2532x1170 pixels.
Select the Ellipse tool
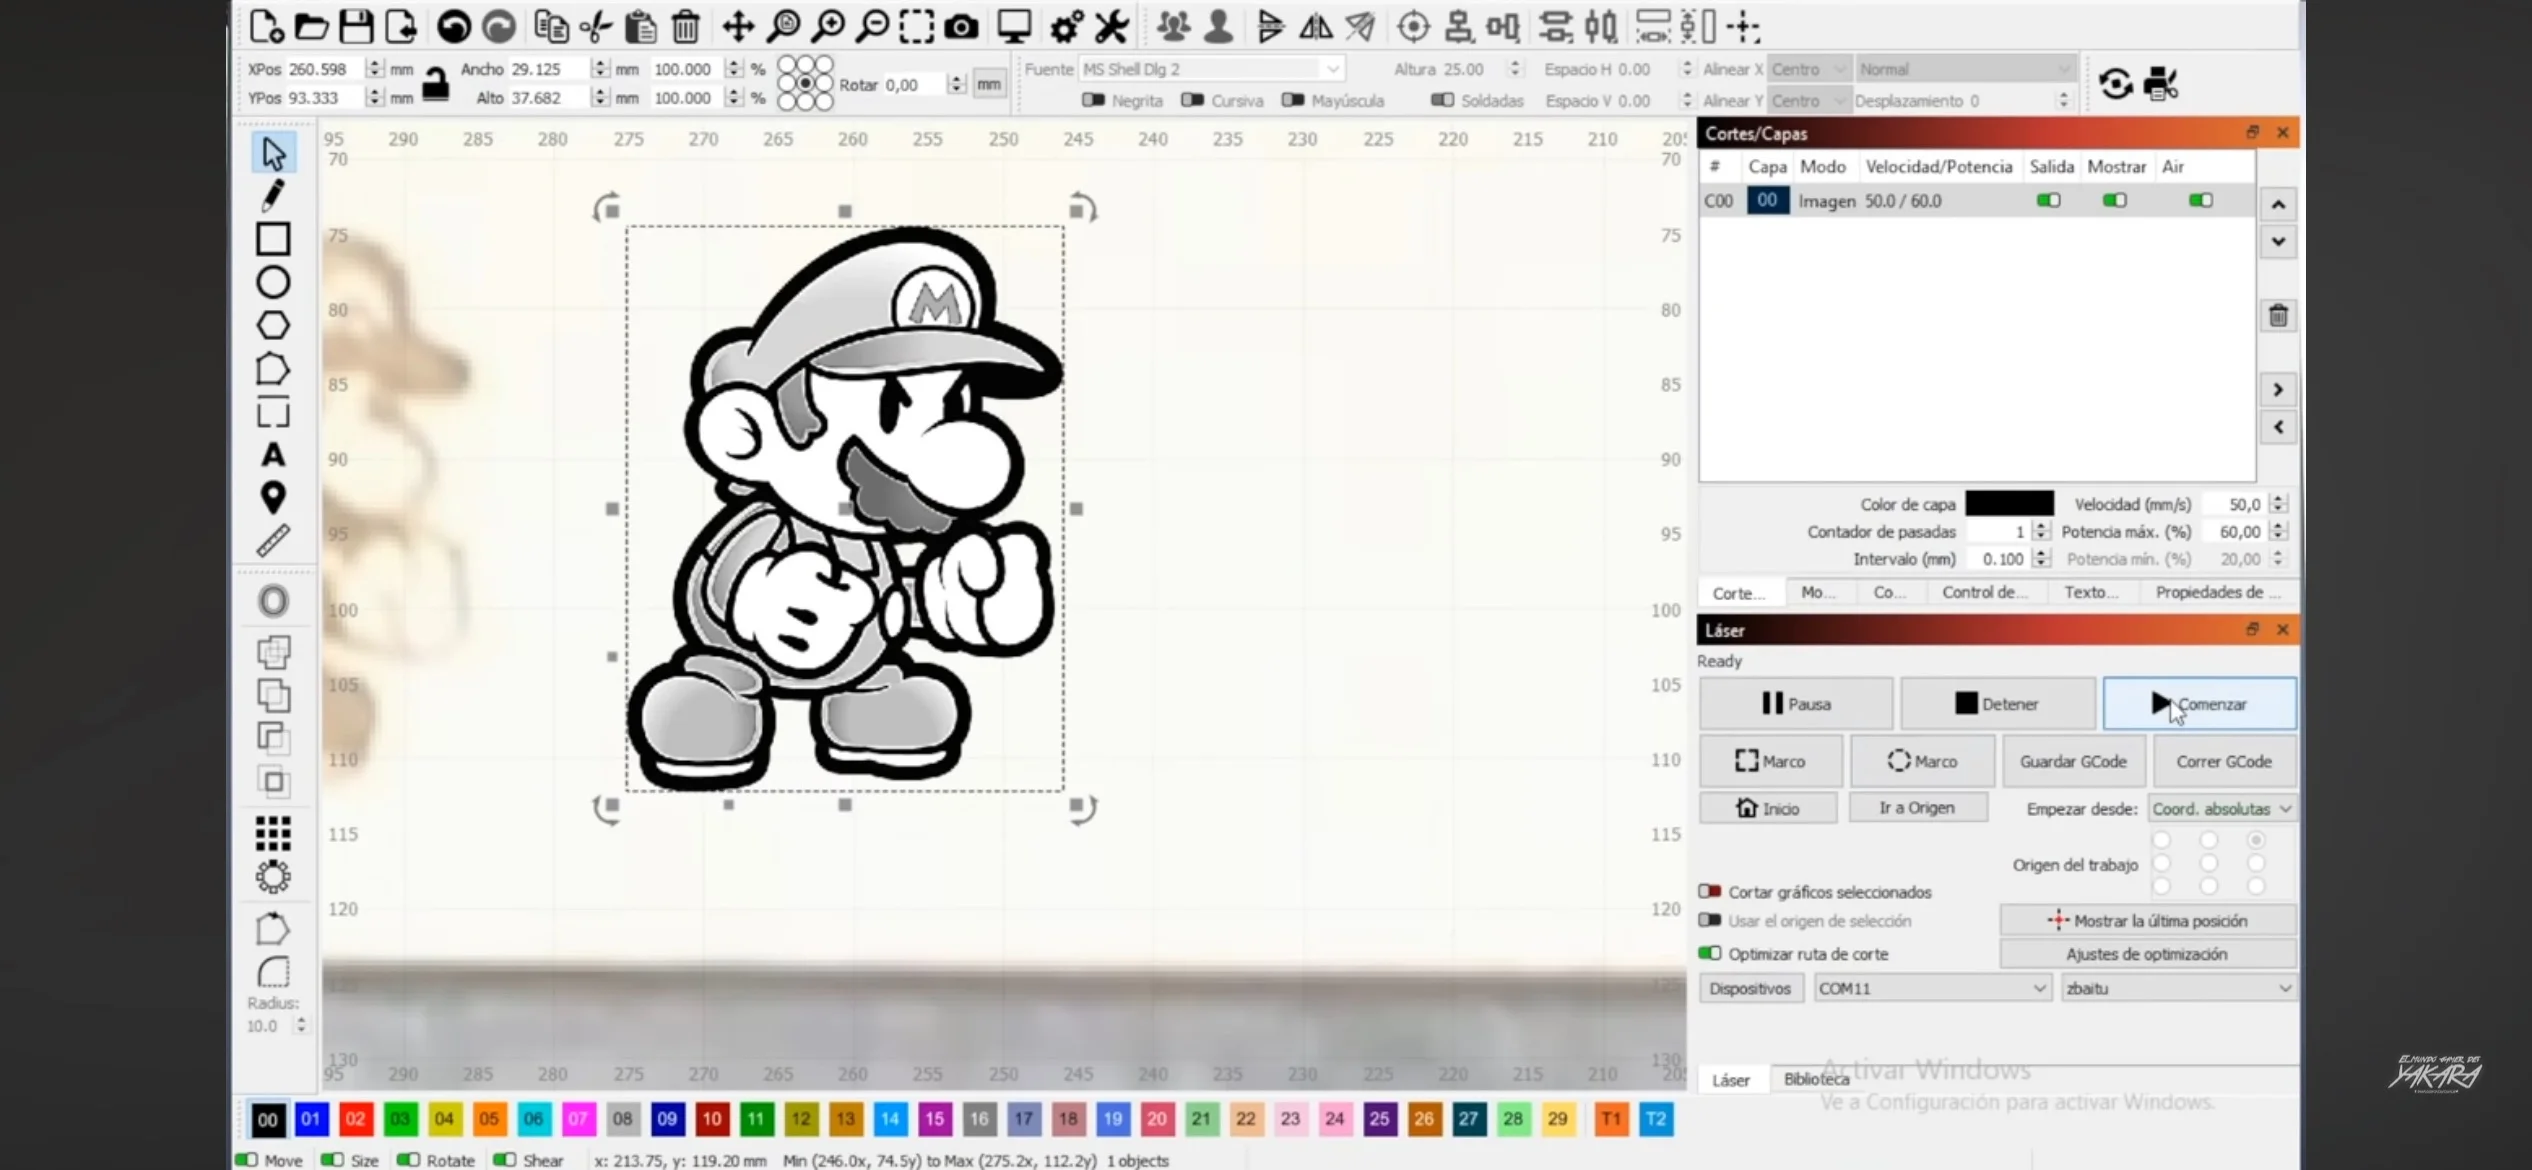click(x=273, y=283)
